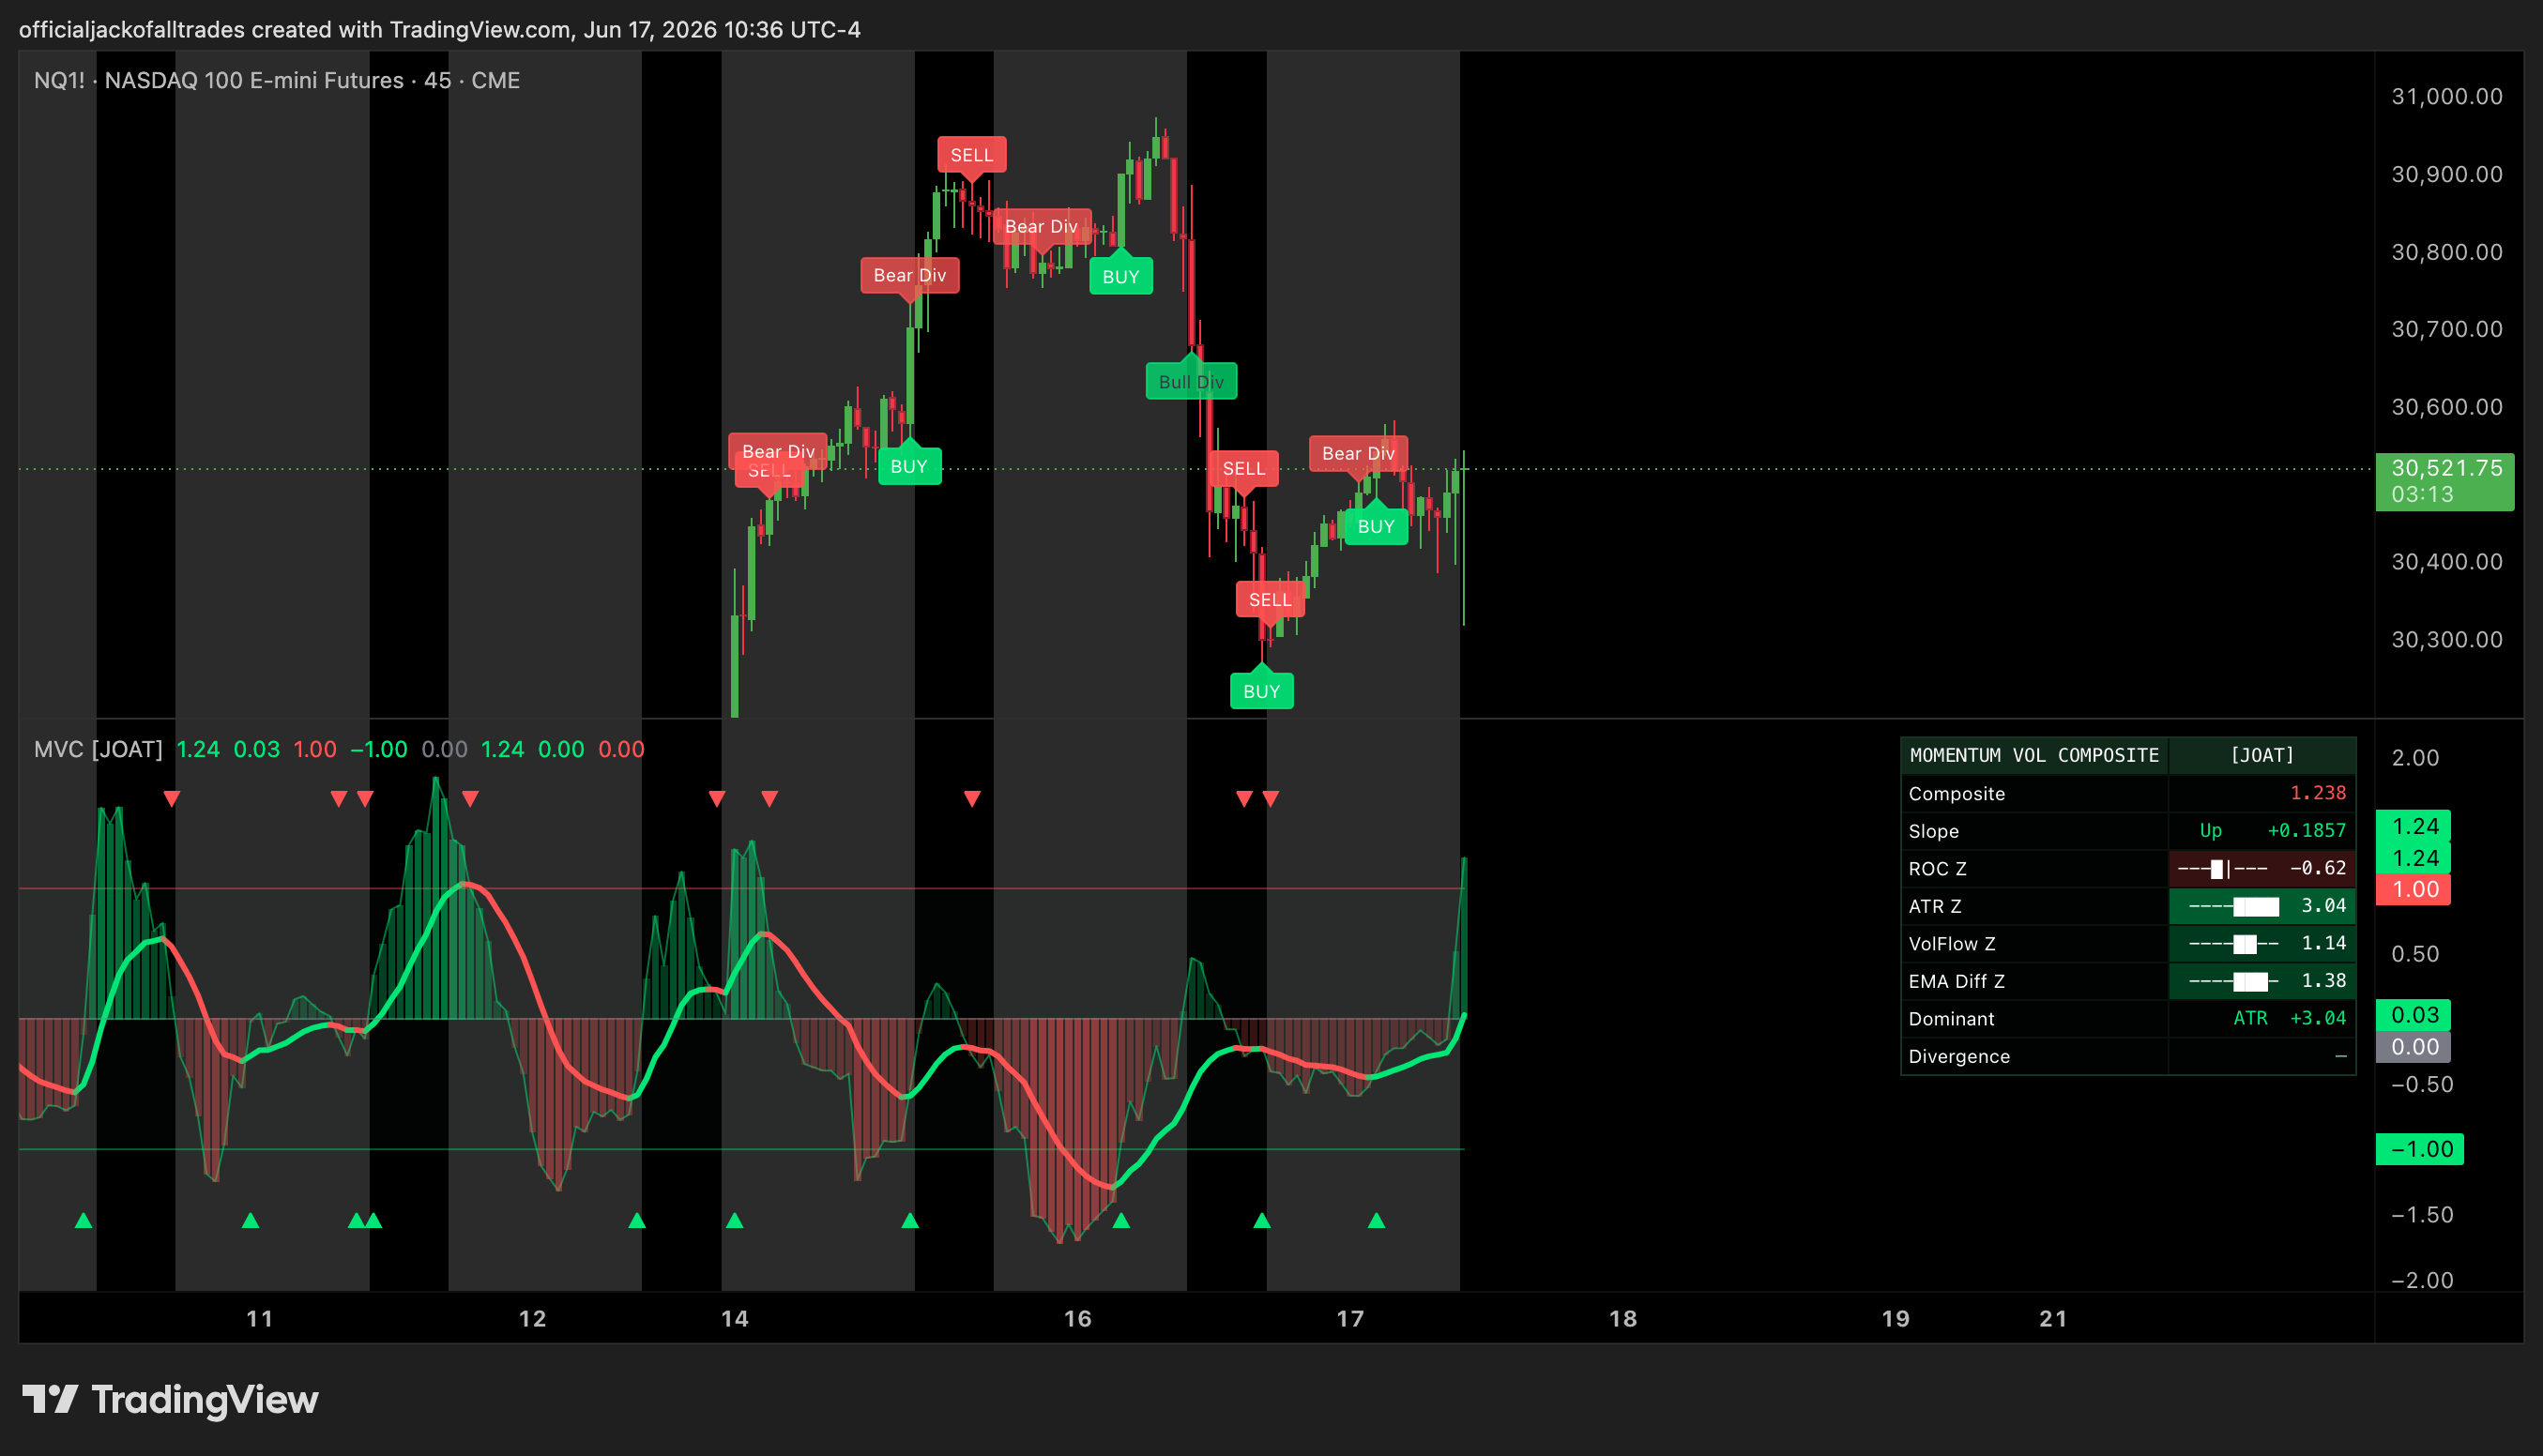Click the date label '11' on time axis
Image resolution: width=2543 pixels, height=1456 pixels.
point(260,1318)
